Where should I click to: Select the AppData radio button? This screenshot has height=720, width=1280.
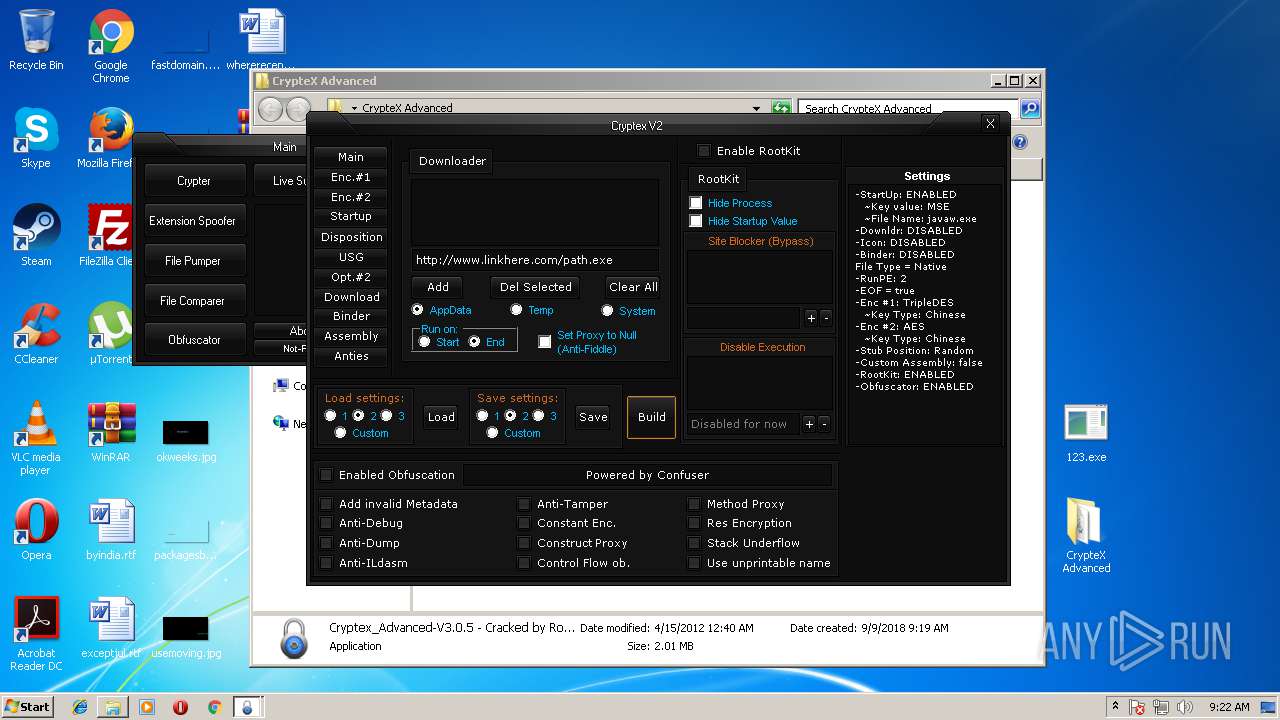pyautogui.click(x=418, y=310)
